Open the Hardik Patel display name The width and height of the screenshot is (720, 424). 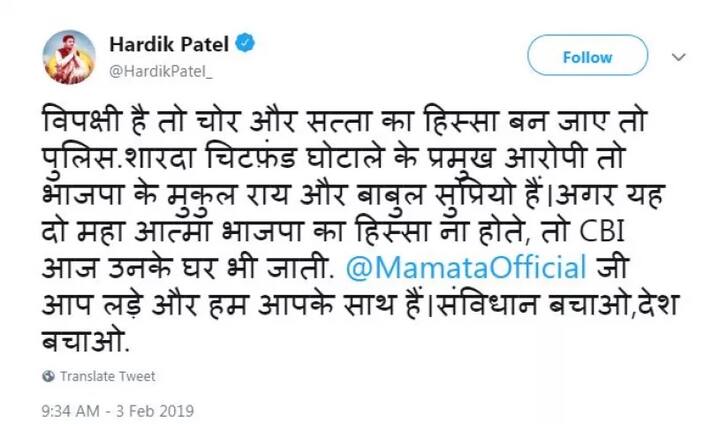point(169,44)
